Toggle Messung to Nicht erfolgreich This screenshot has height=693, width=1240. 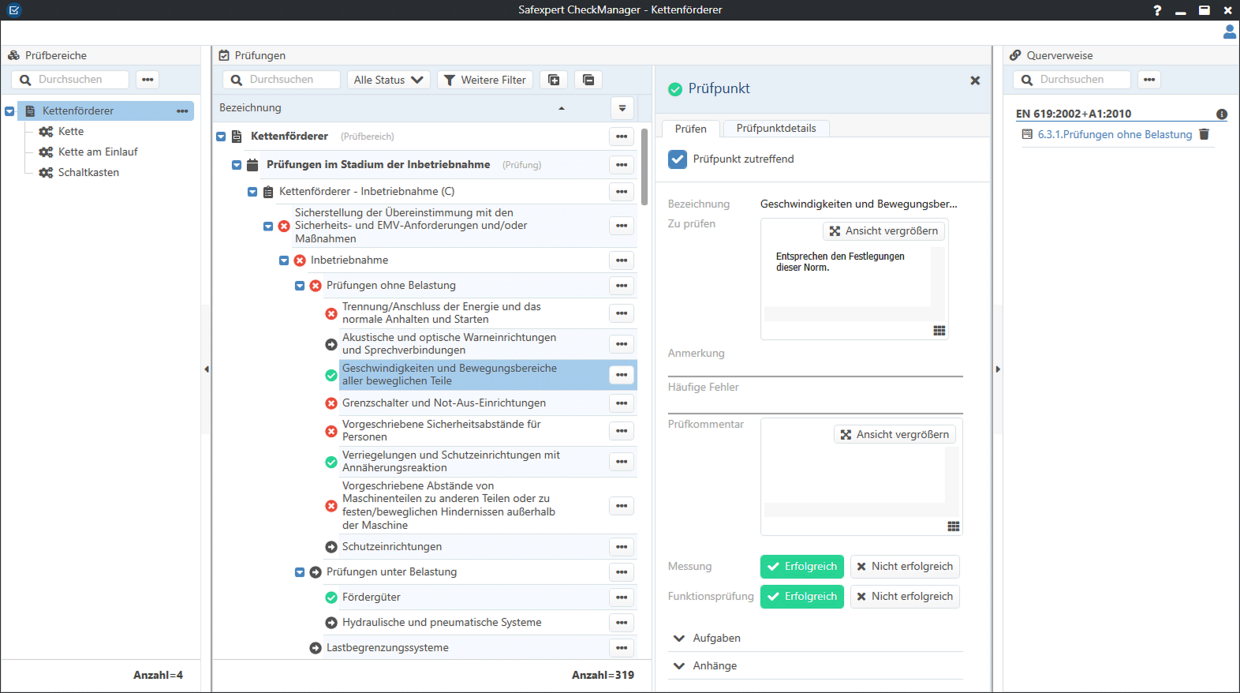[x=905, y=566]
